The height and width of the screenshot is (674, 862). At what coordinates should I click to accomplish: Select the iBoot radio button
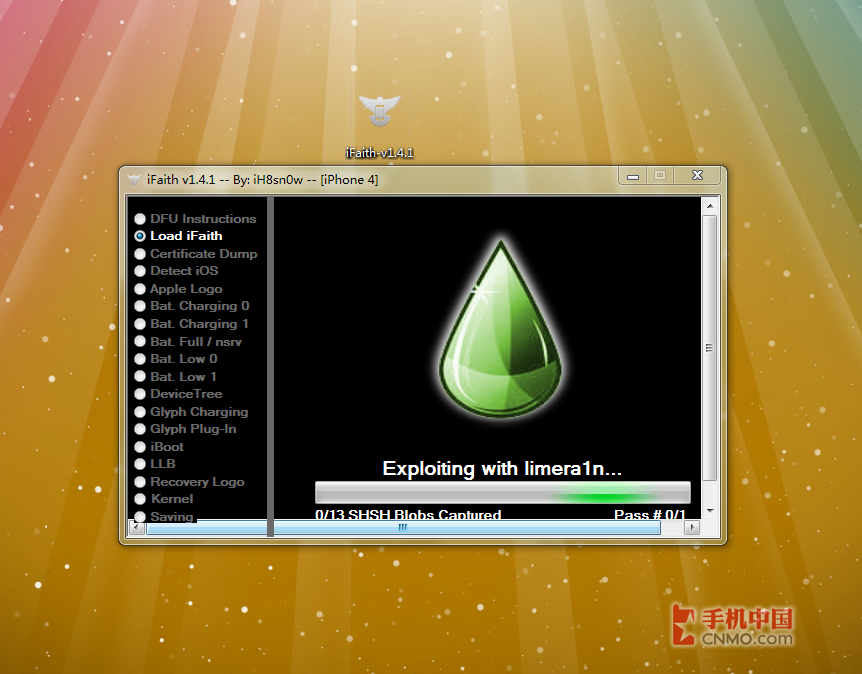[x=140, y=447]
